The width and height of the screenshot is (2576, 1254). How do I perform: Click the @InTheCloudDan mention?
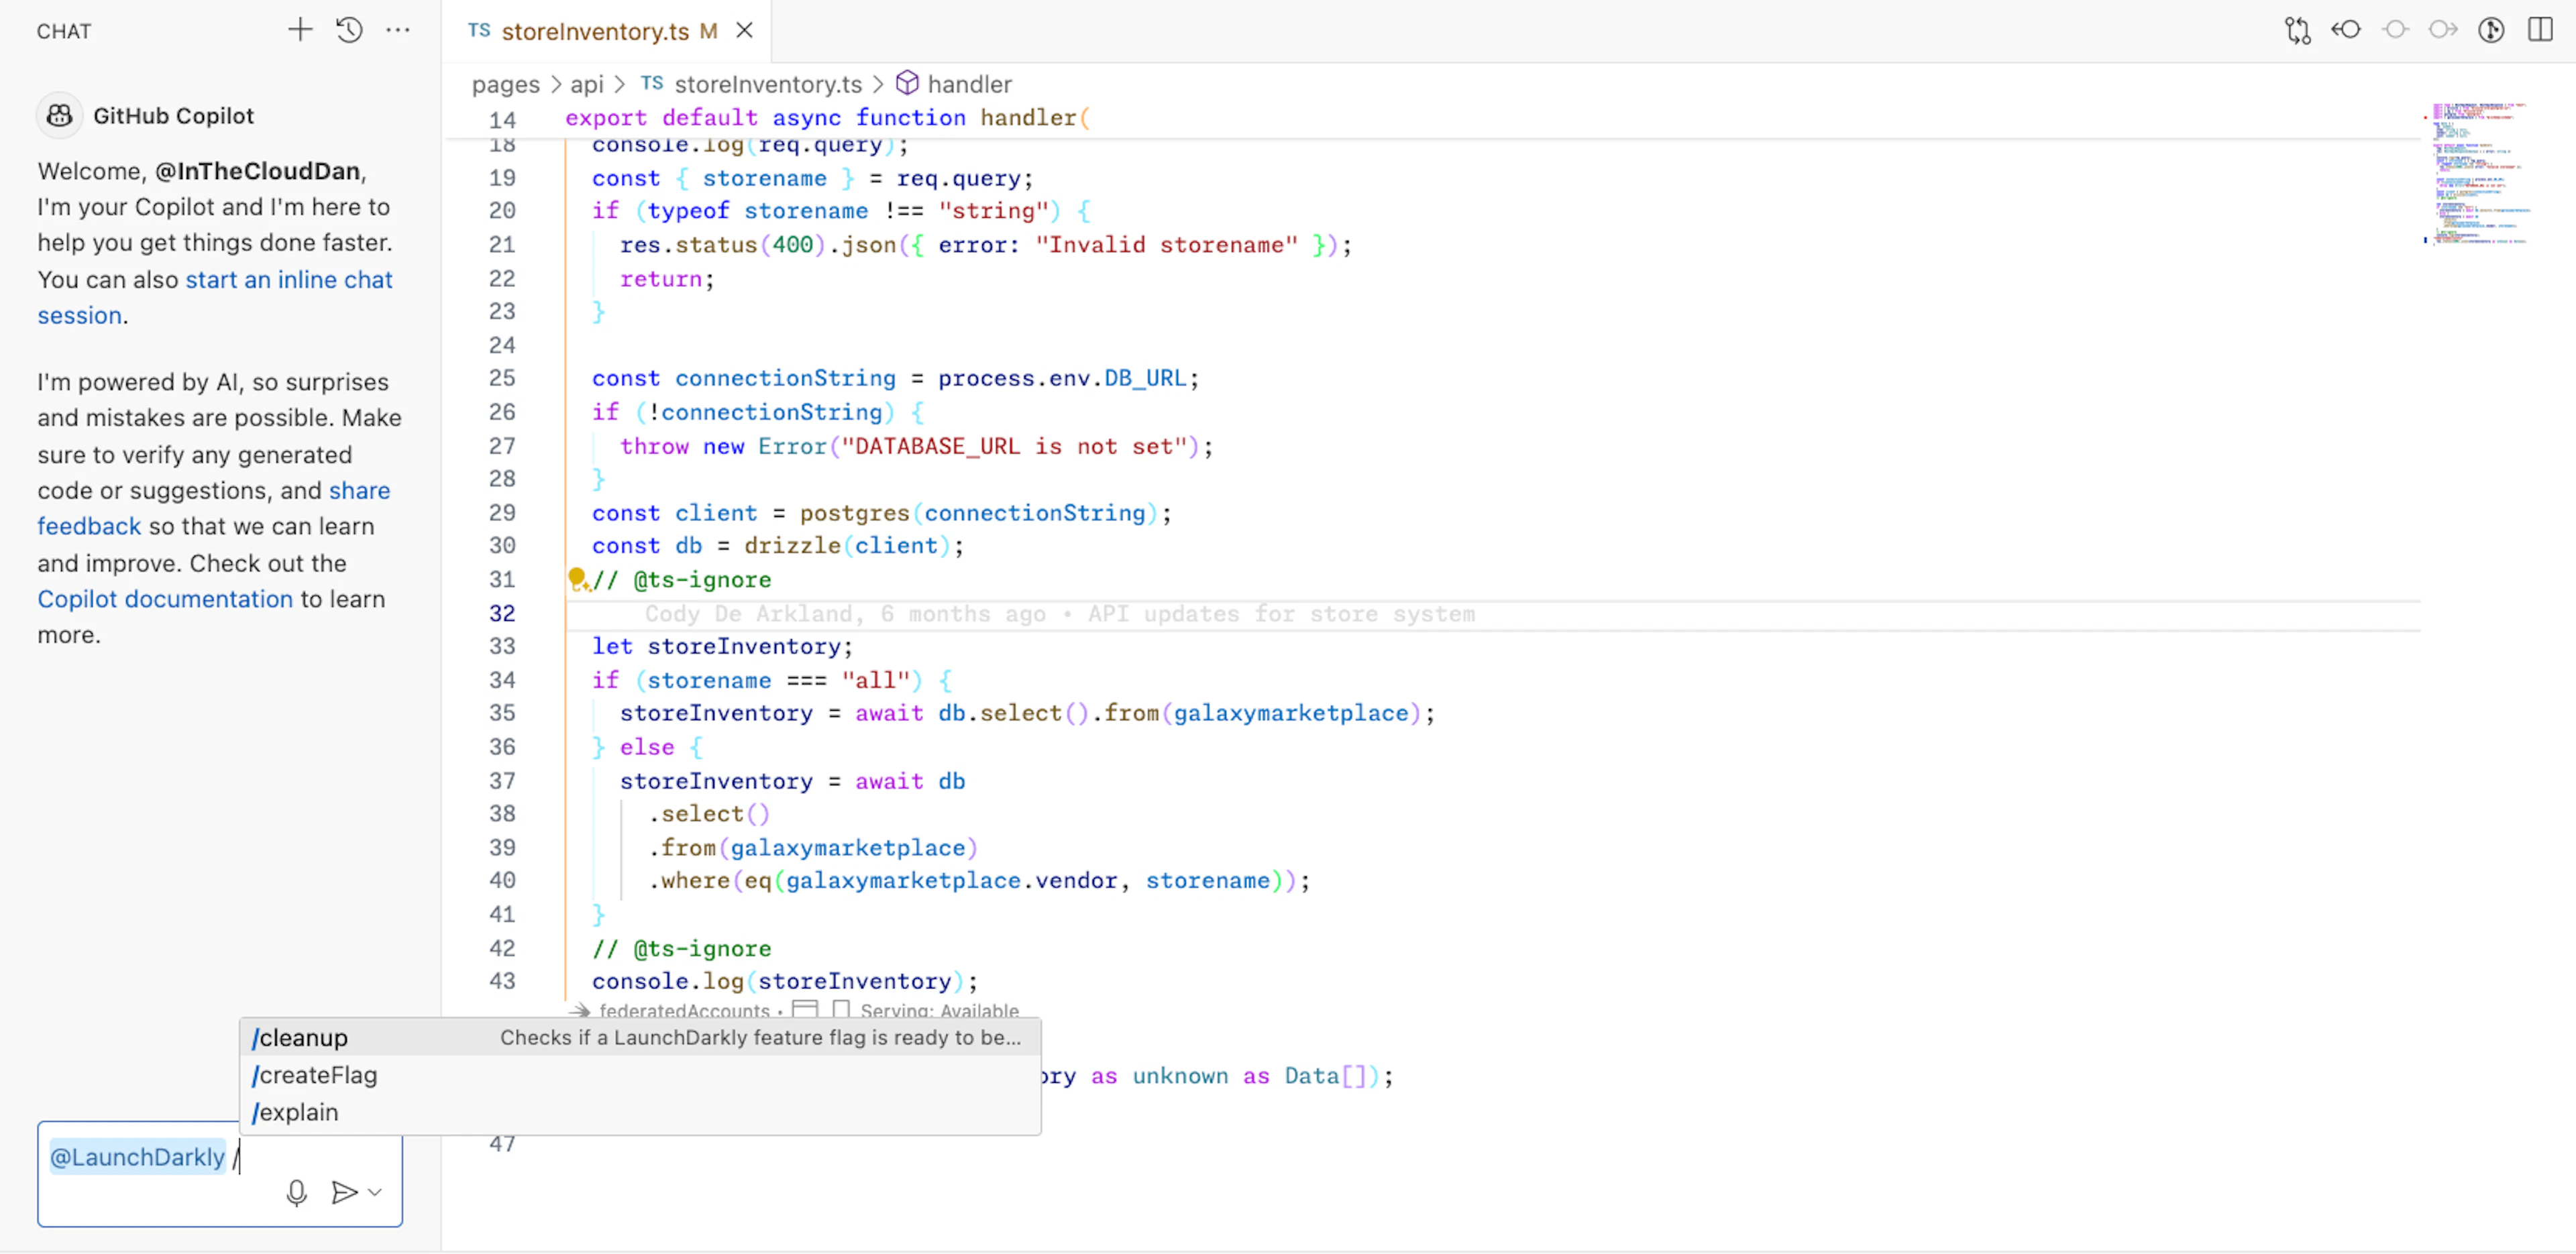(x=258, y=171)
